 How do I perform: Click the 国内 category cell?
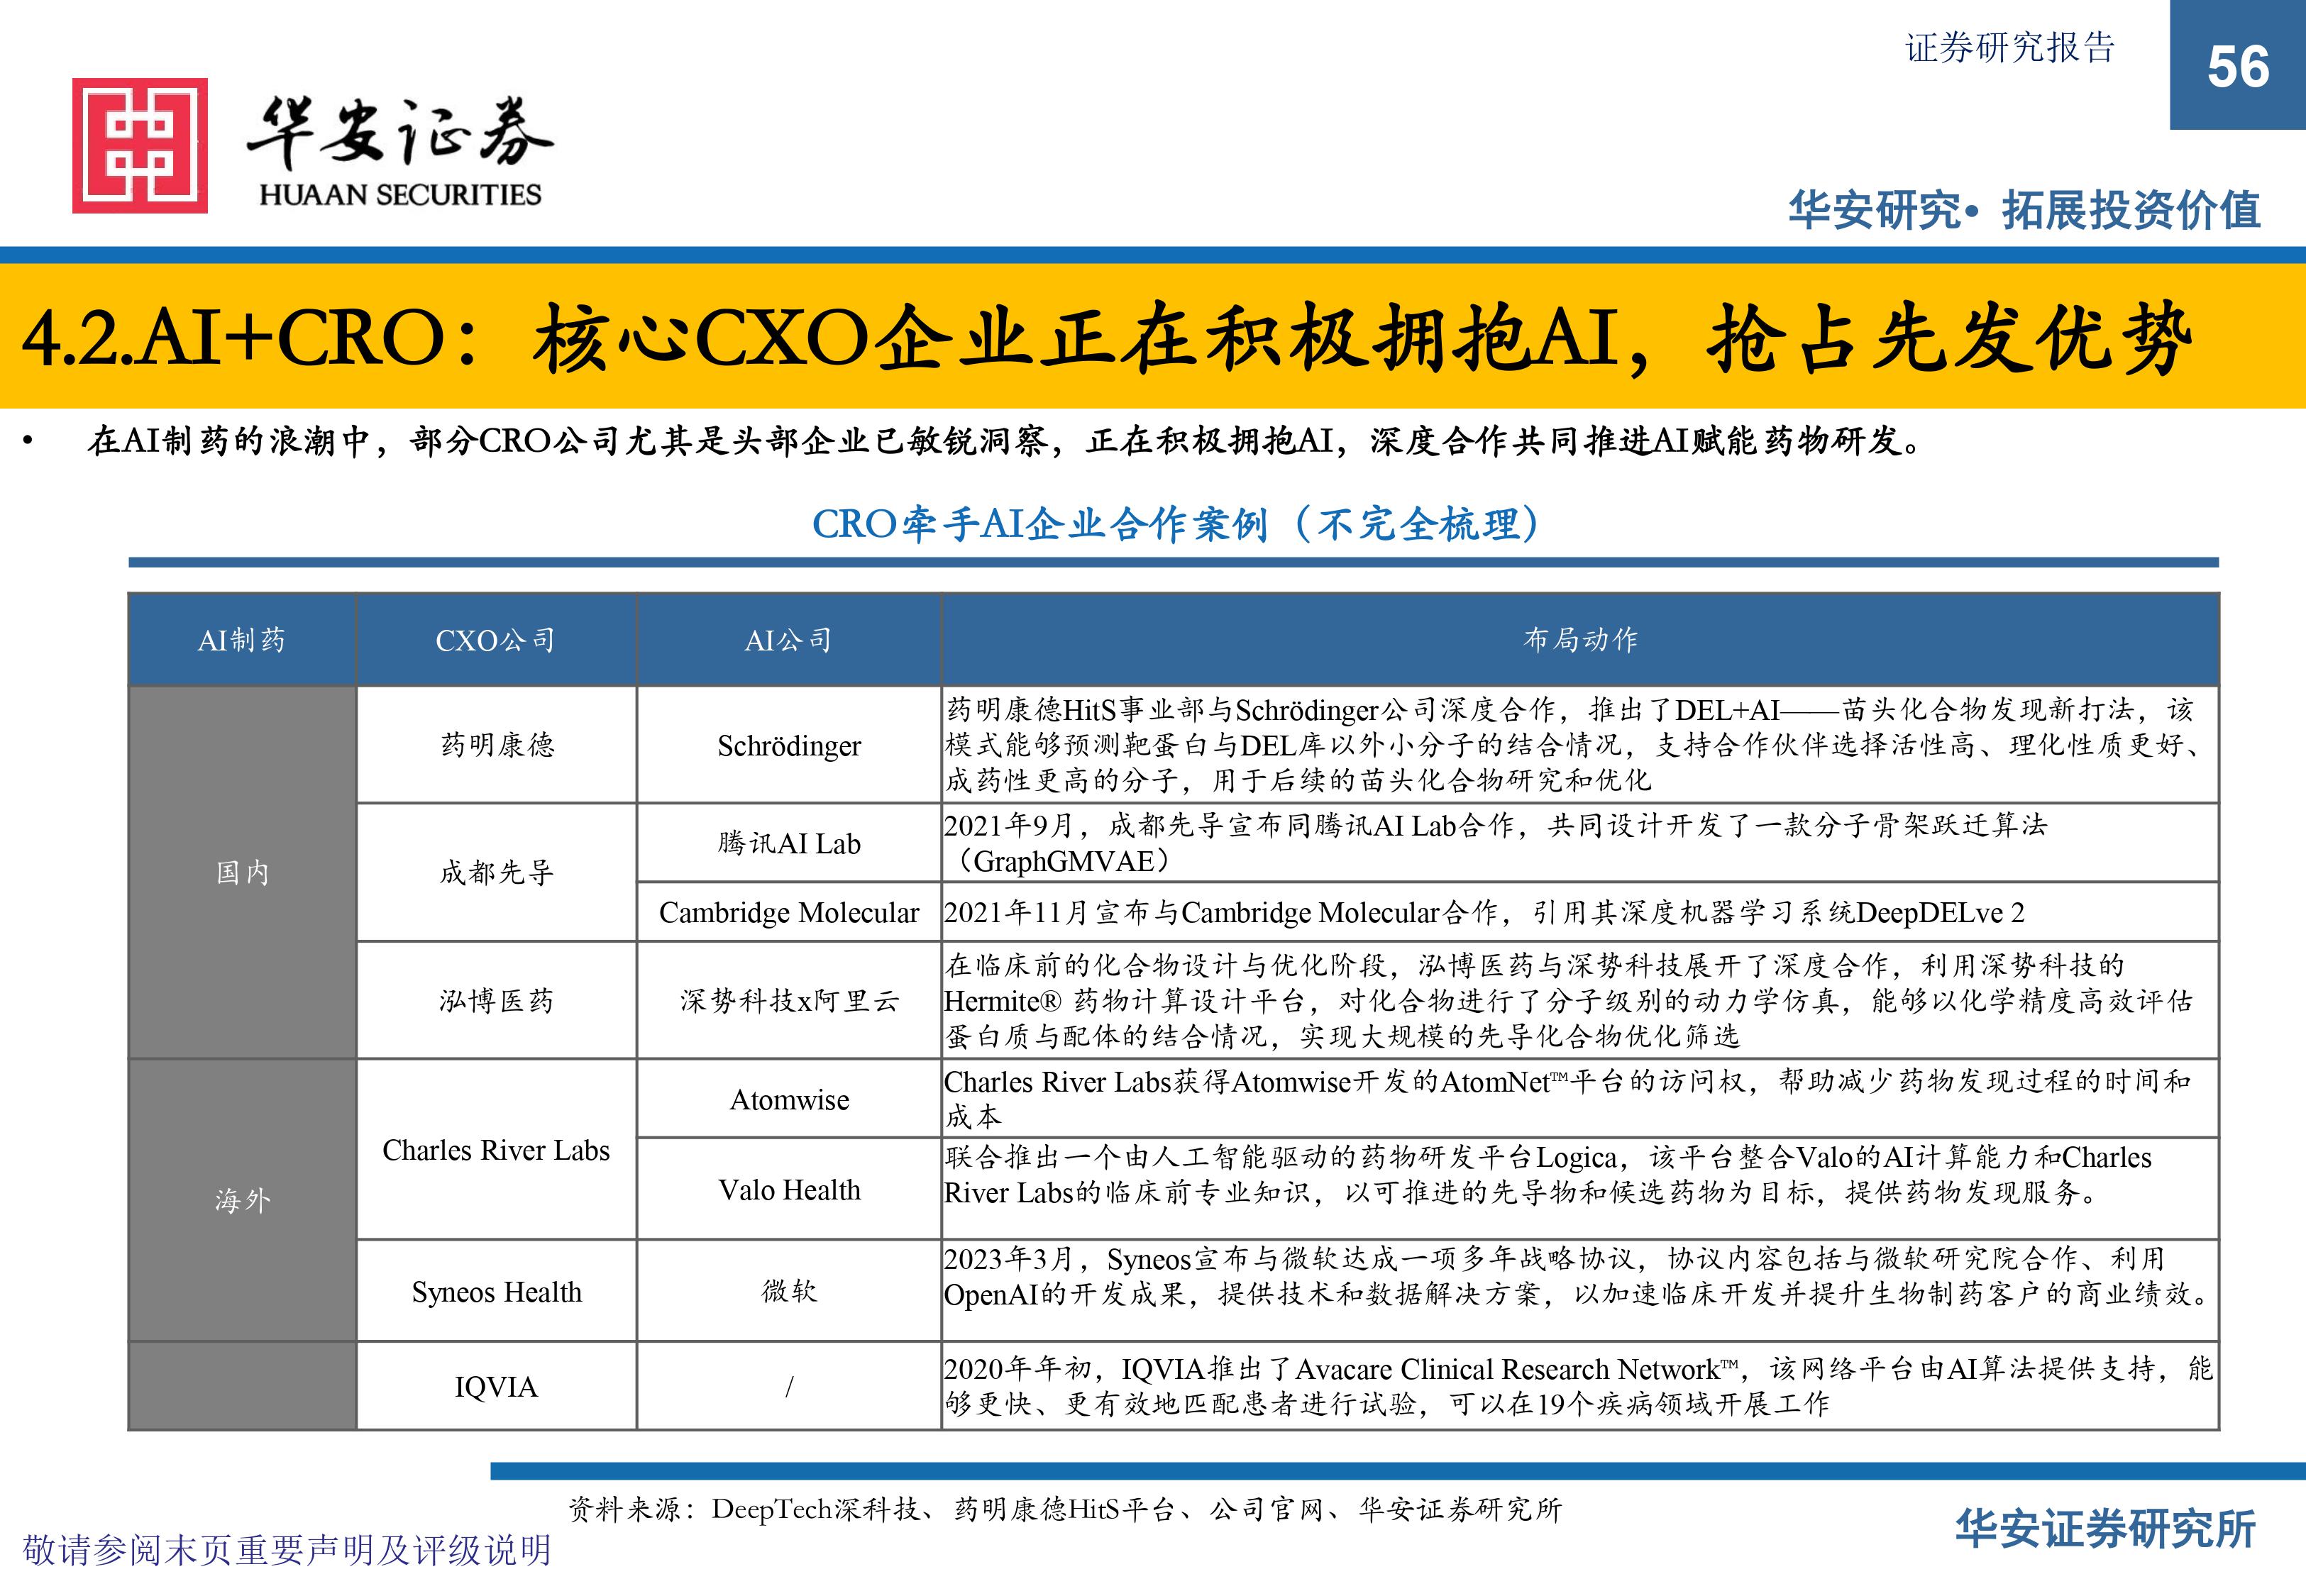tap(242, 872)
